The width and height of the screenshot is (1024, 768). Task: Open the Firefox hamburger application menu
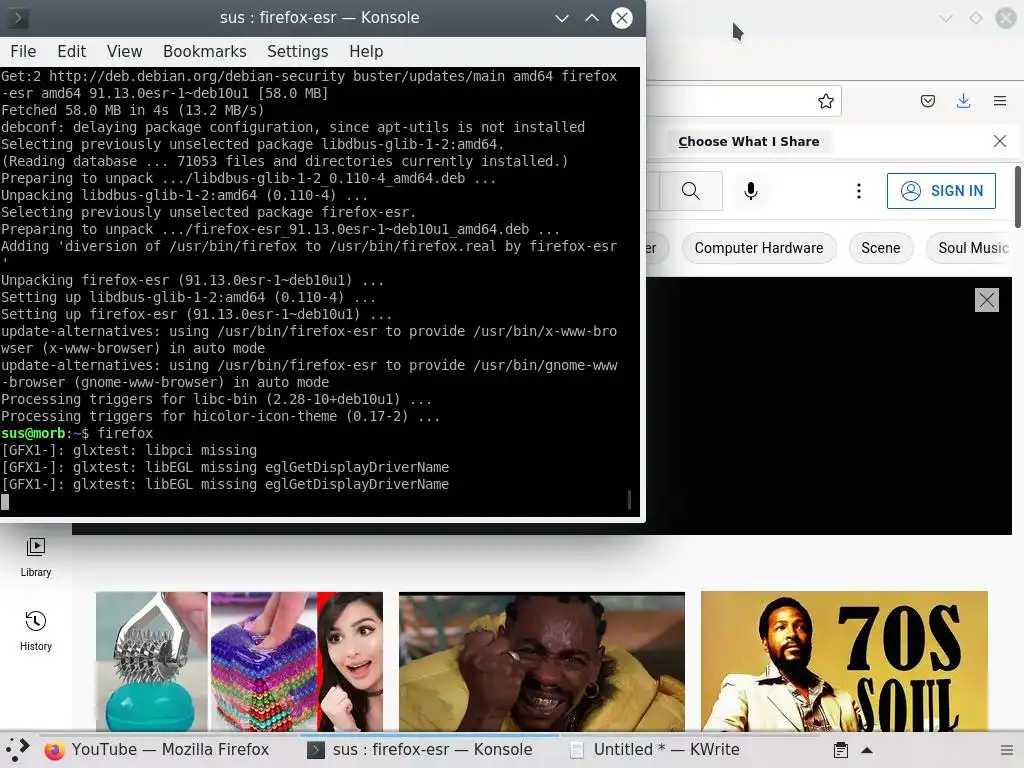click(999, 101)
